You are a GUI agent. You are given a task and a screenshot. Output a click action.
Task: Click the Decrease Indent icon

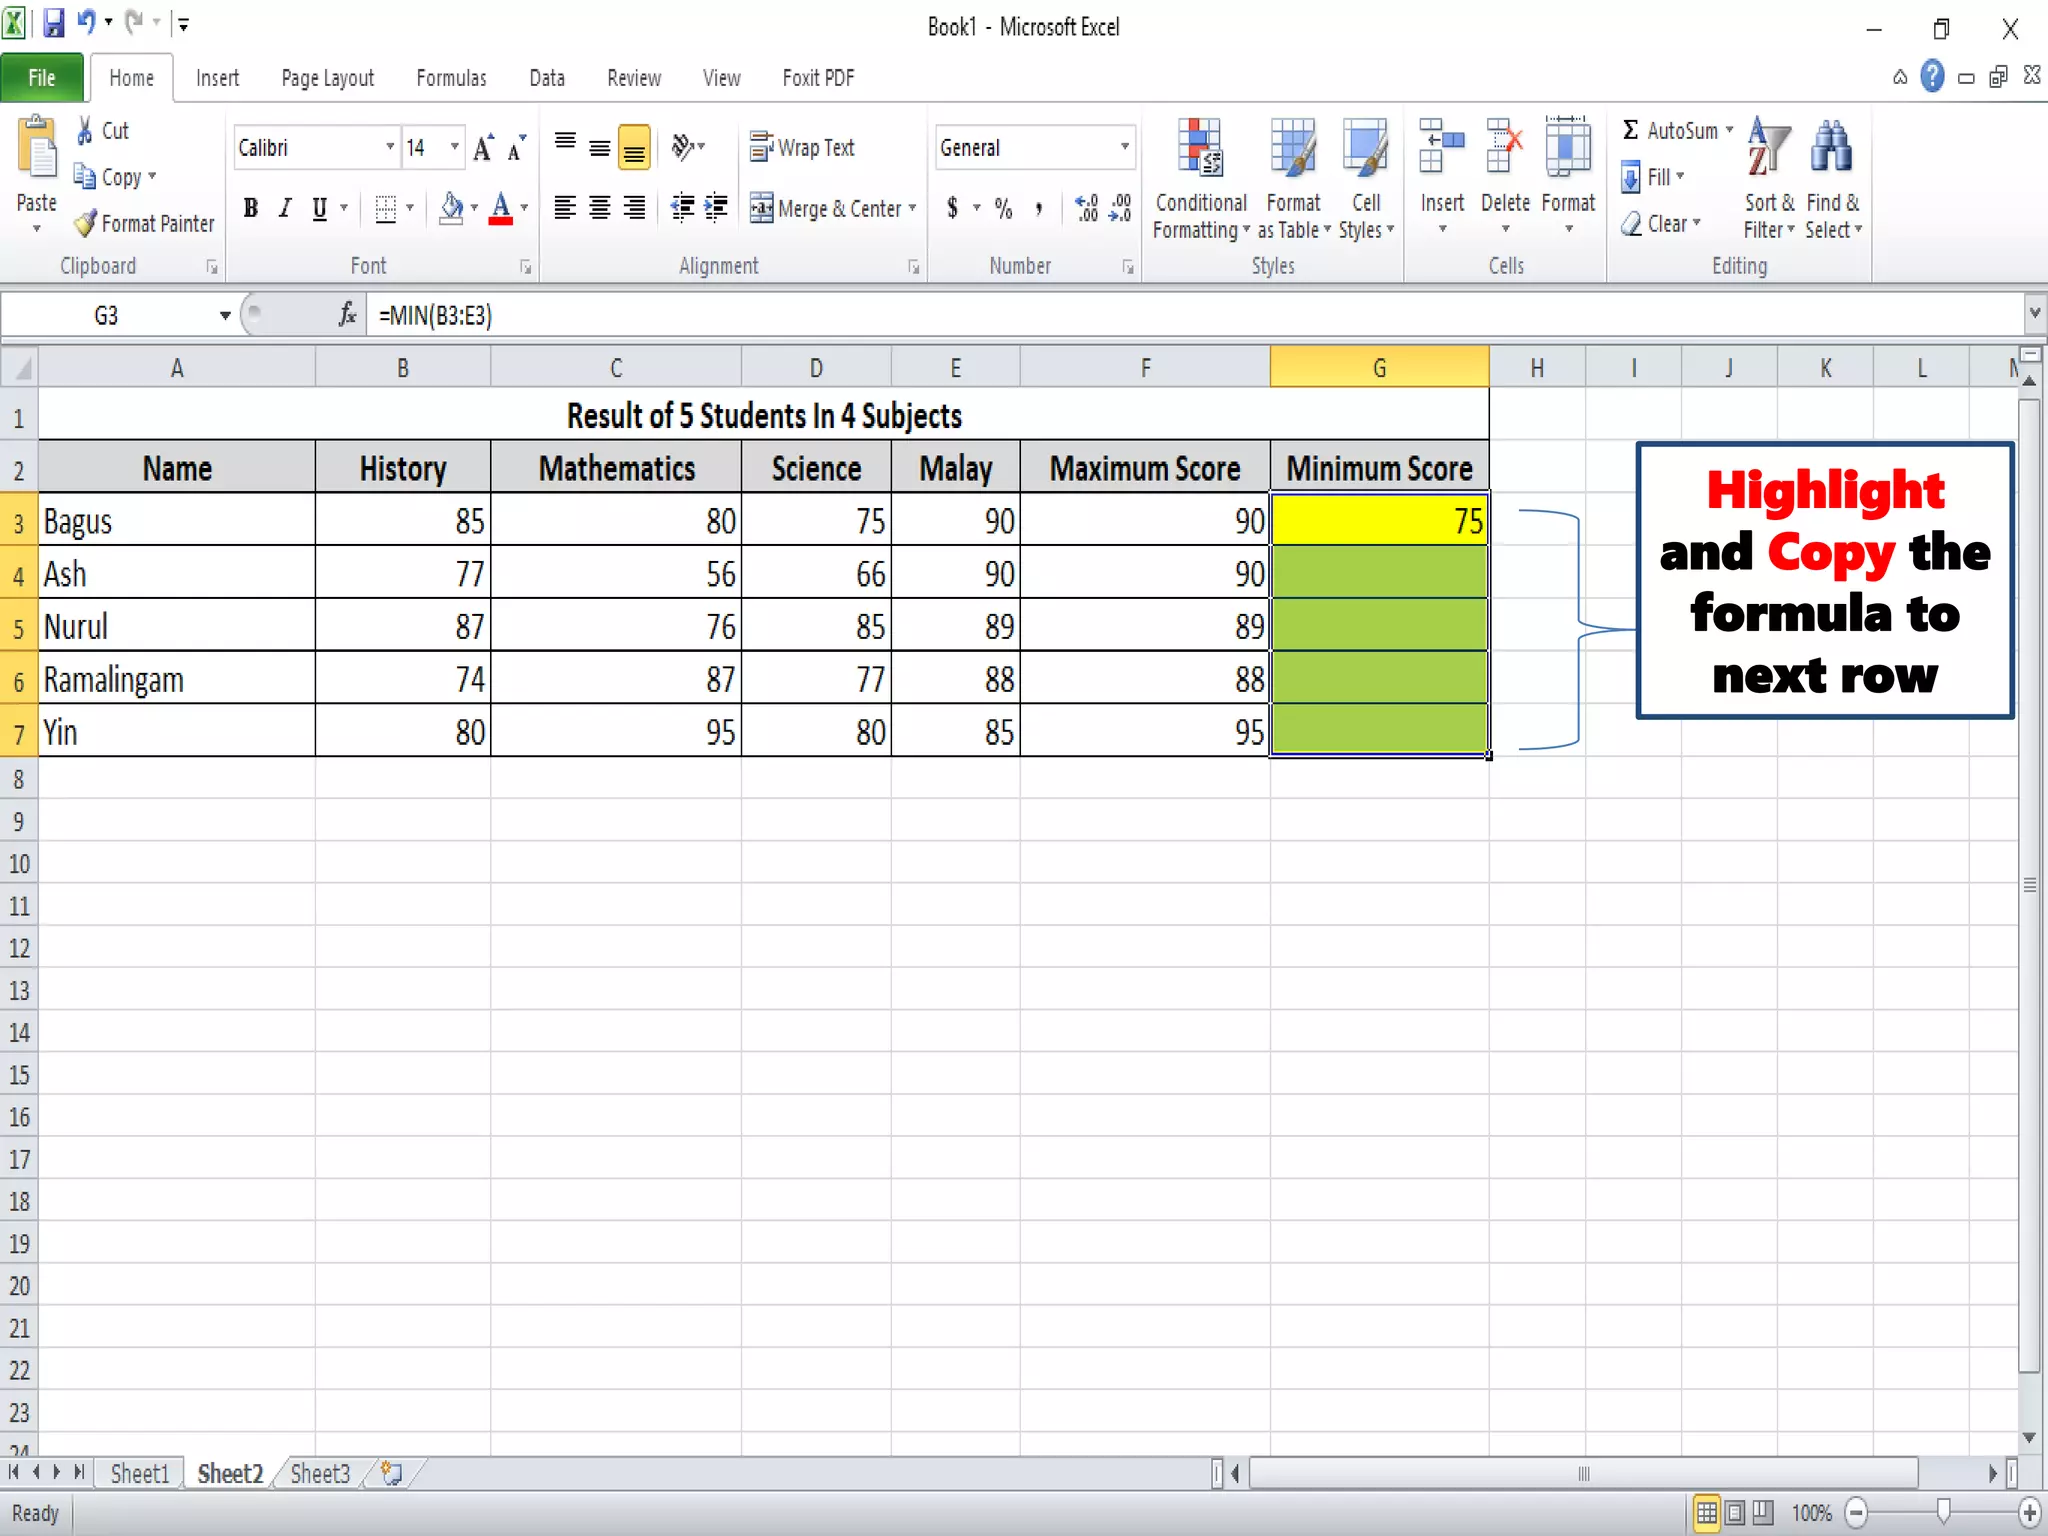(683, 208)
